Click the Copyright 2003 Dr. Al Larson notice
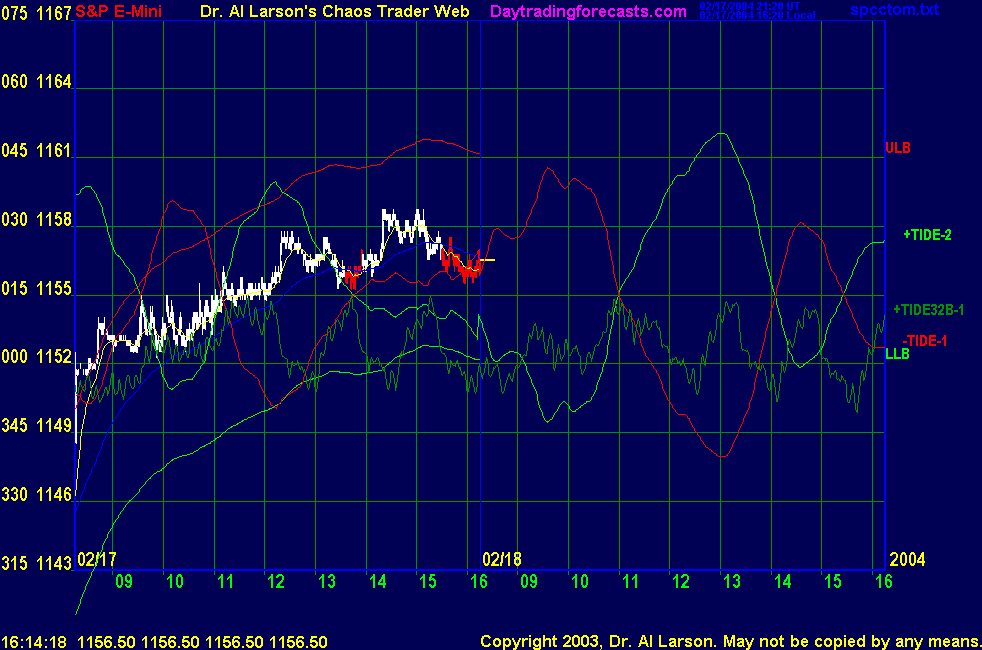The image size is (982, 650). [x=729, y=641]
